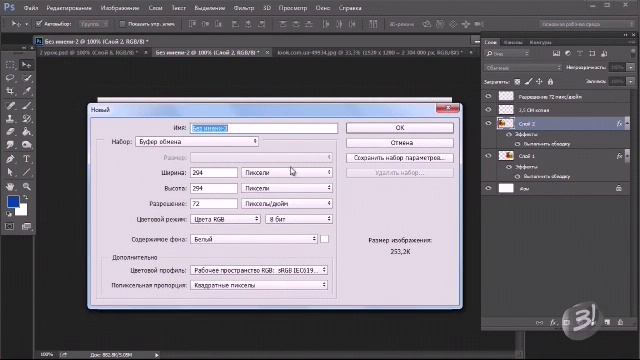This screenshot has width=640, height=360.
Task: Hide the Фон background layer
Action: click(x=489, y=188)
